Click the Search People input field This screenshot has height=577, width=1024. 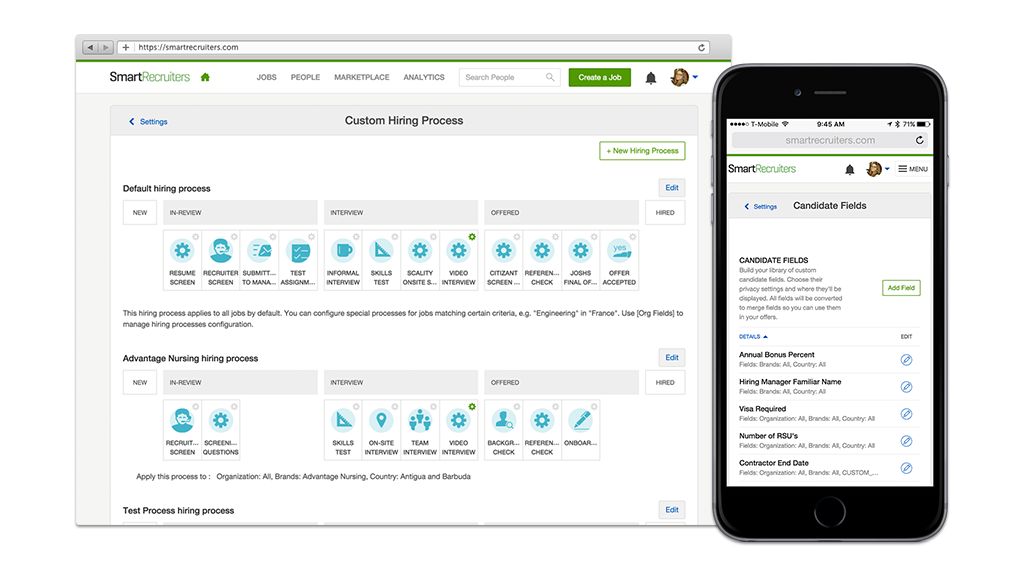tap(509, 77)
